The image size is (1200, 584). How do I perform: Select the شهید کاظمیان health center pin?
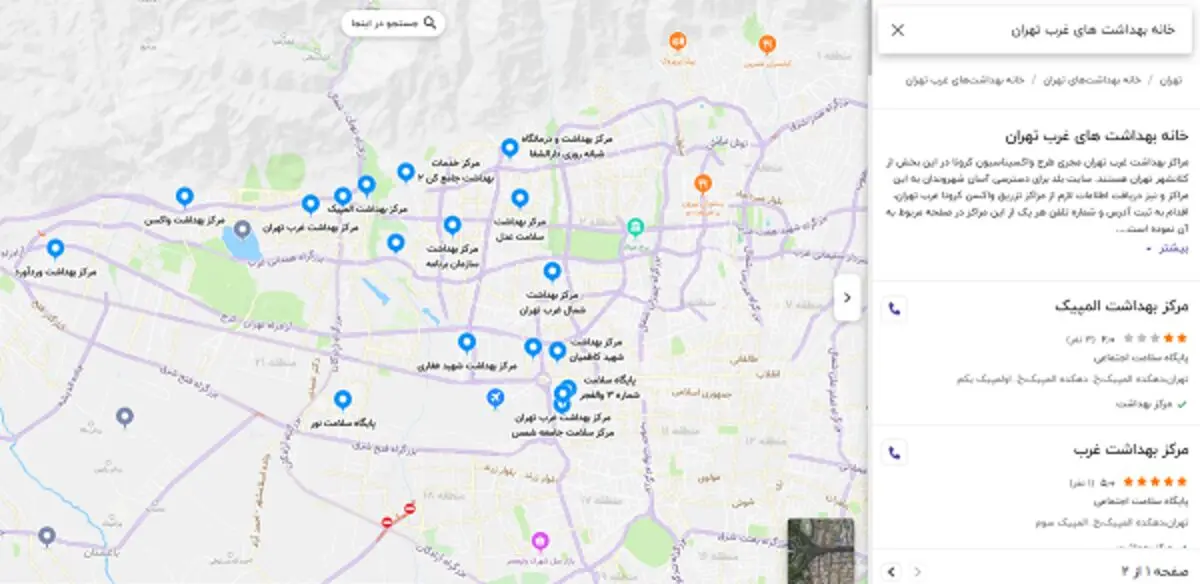click(557, 351)
